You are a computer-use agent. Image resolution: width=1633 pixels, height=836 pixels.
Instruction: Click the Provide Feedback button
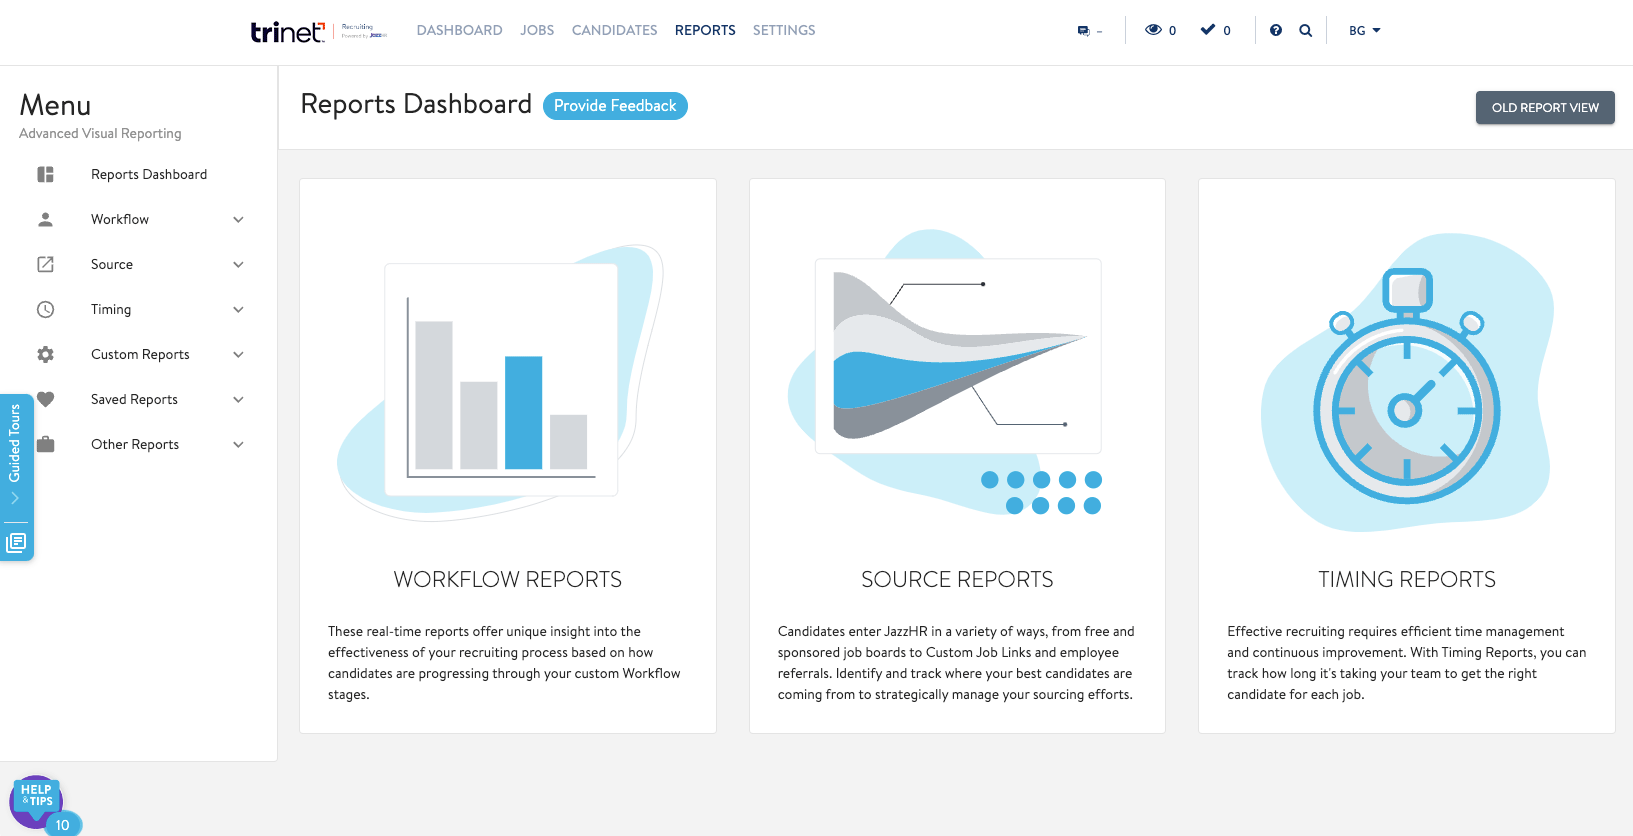click(615, 106)
